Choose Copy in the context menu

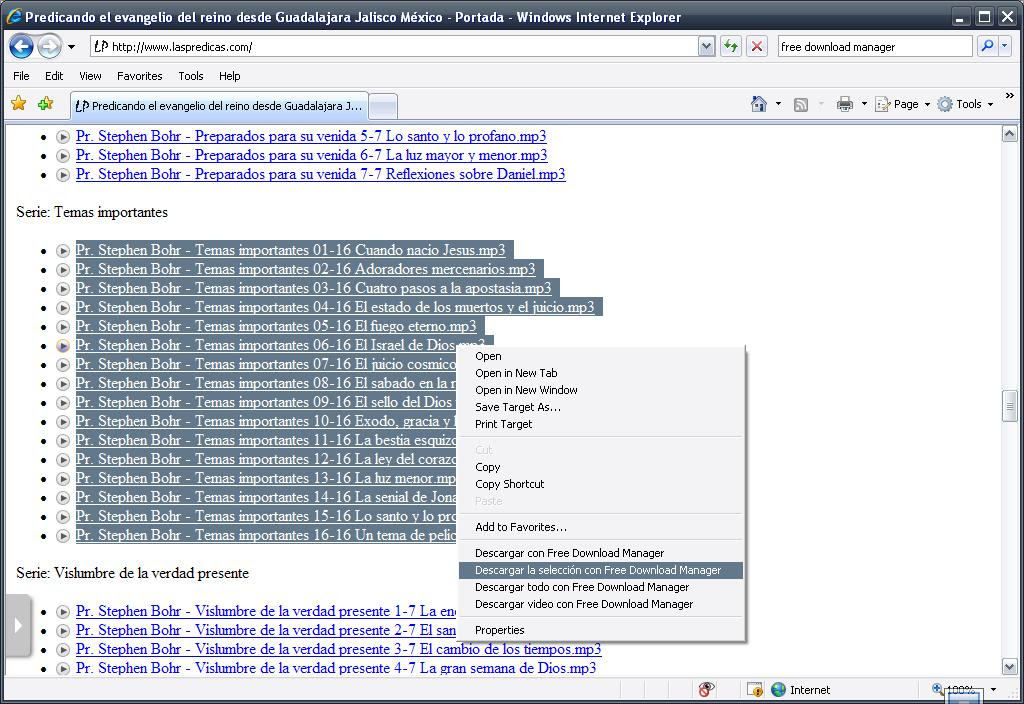click(x=488, y=467)
